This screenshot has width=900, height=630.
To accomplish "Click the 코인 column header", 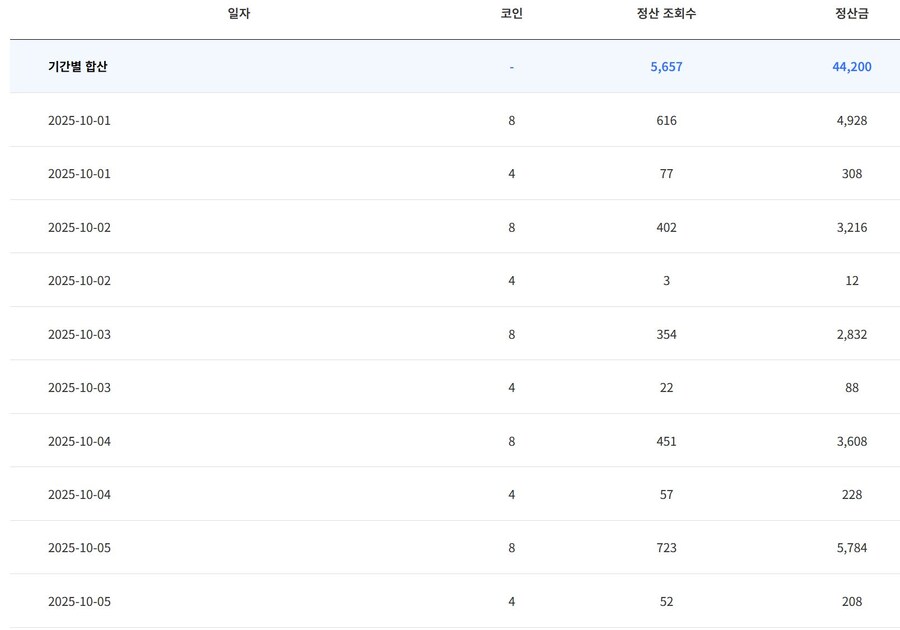I will tap(511, 14).
